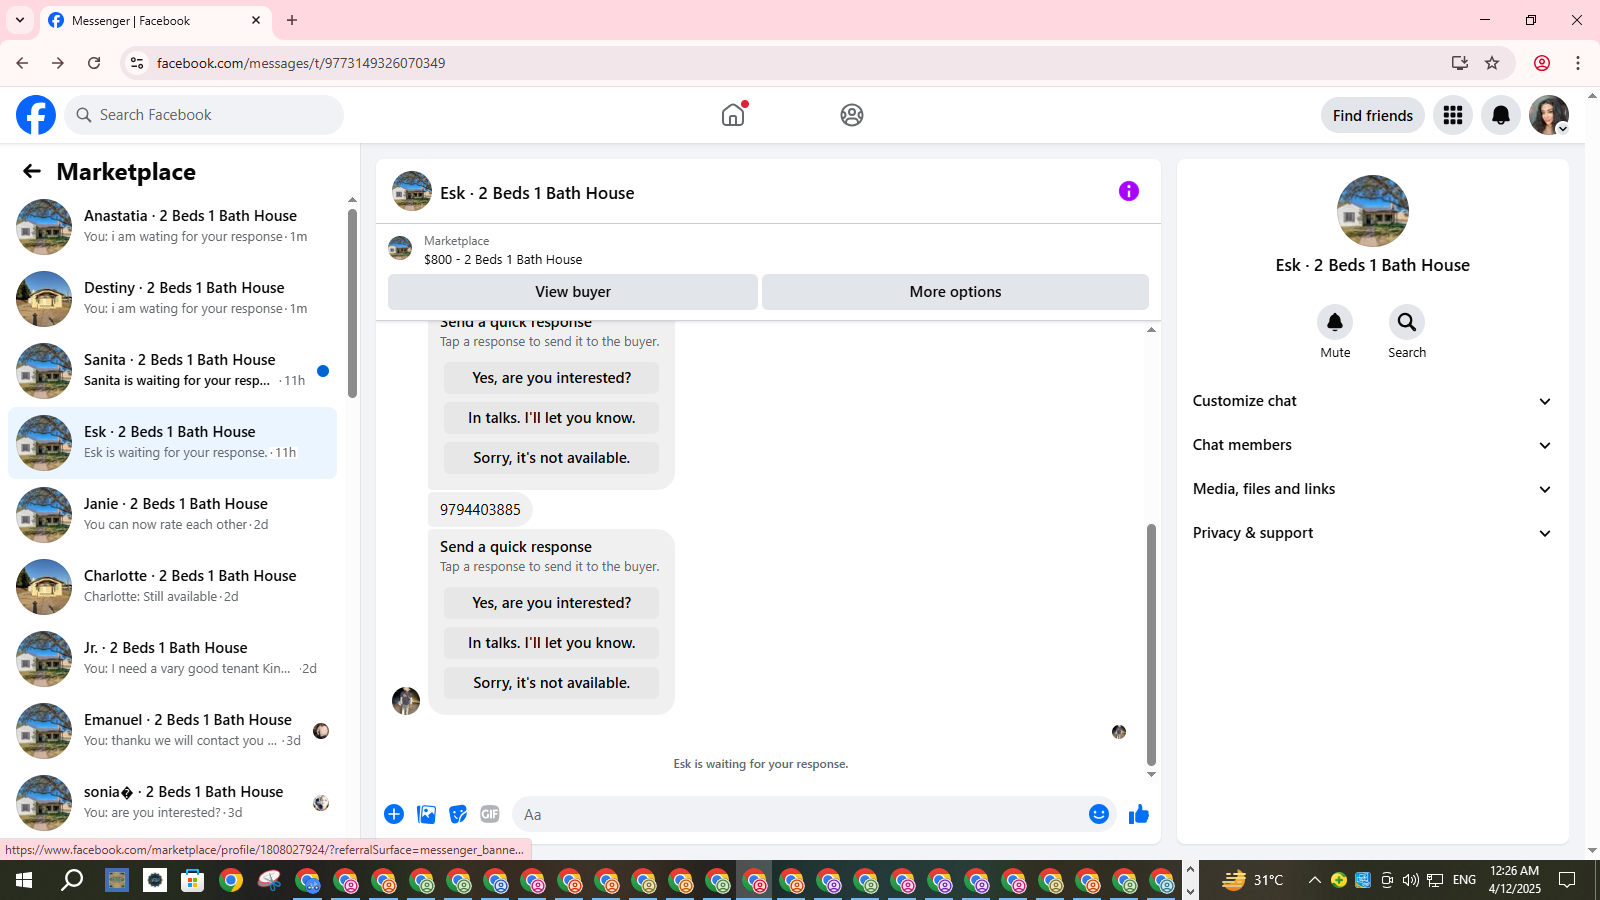Open Chrome three-dot menu
The height and width of the screenshot is (900, 1600).
(x=1578, y=63)
